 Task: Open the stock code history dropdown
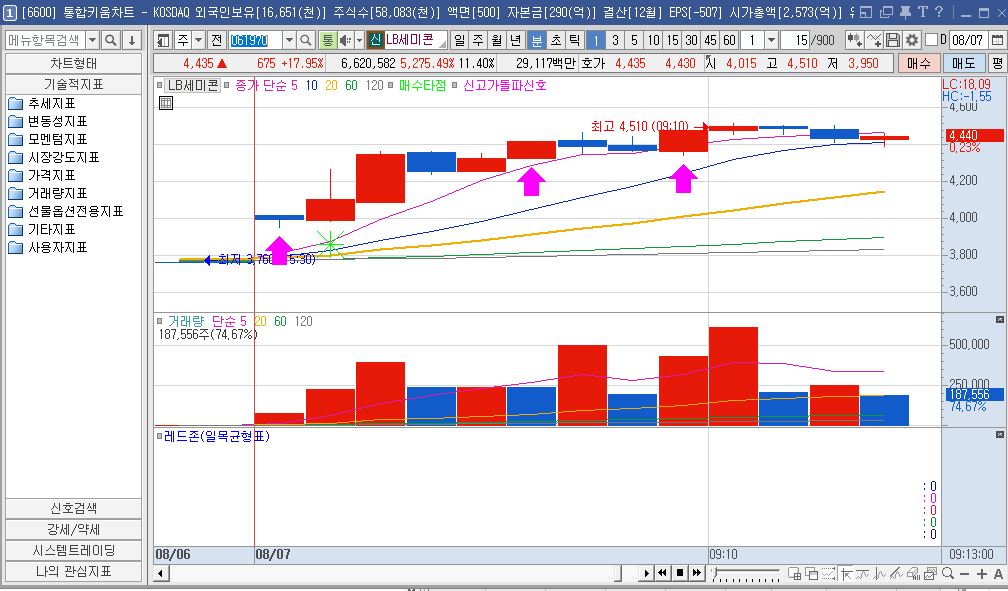(x=289, y=41)
